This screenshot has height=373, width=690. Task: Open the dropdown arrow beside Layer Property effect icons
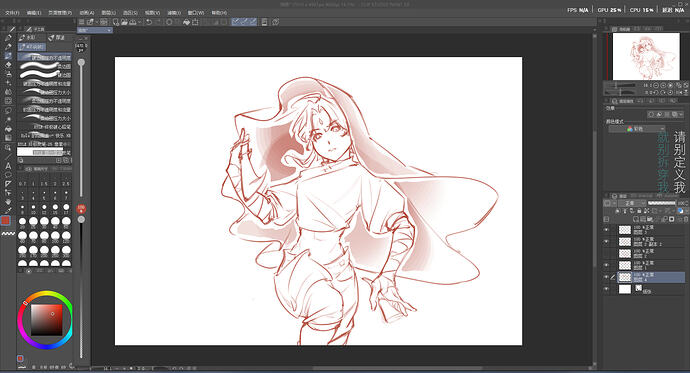coord(681,114)
